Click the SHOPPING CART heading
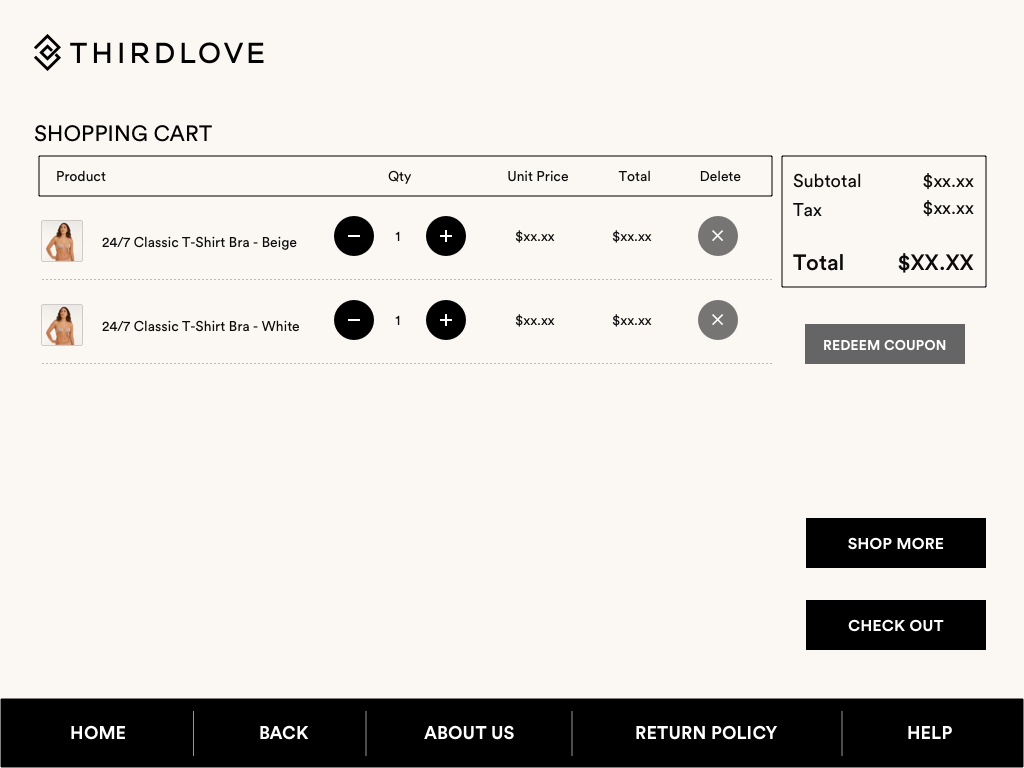 (x=123, y=133)
